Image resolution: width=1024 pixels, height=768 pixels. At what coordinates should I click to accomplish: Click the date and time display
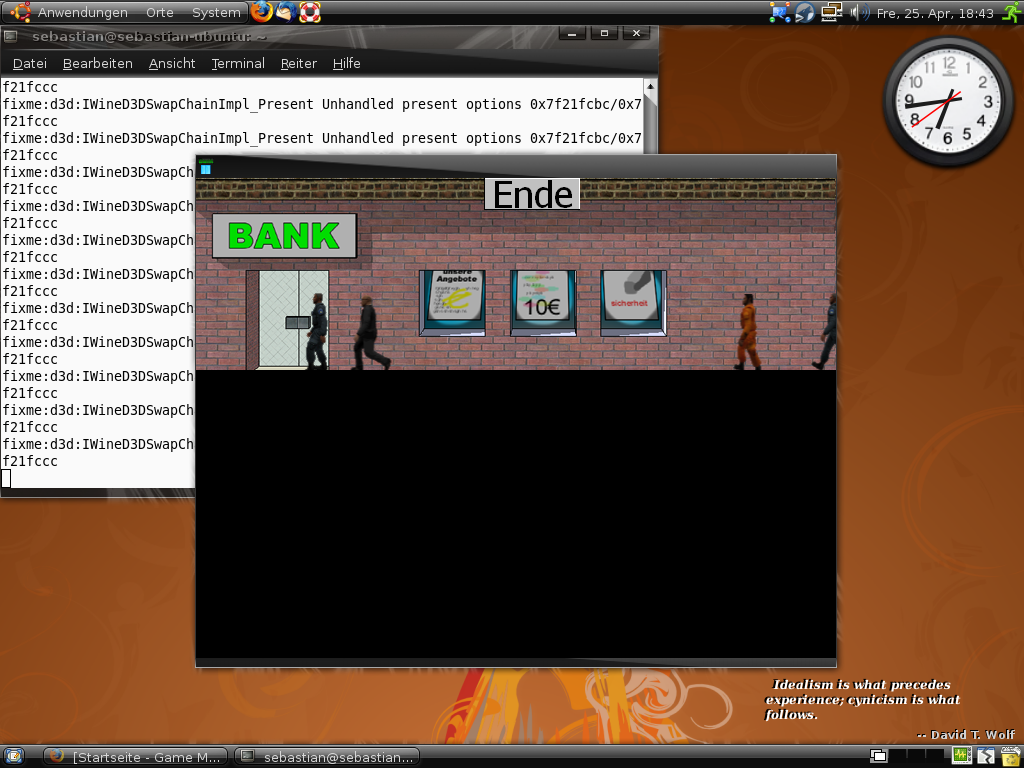935,13
